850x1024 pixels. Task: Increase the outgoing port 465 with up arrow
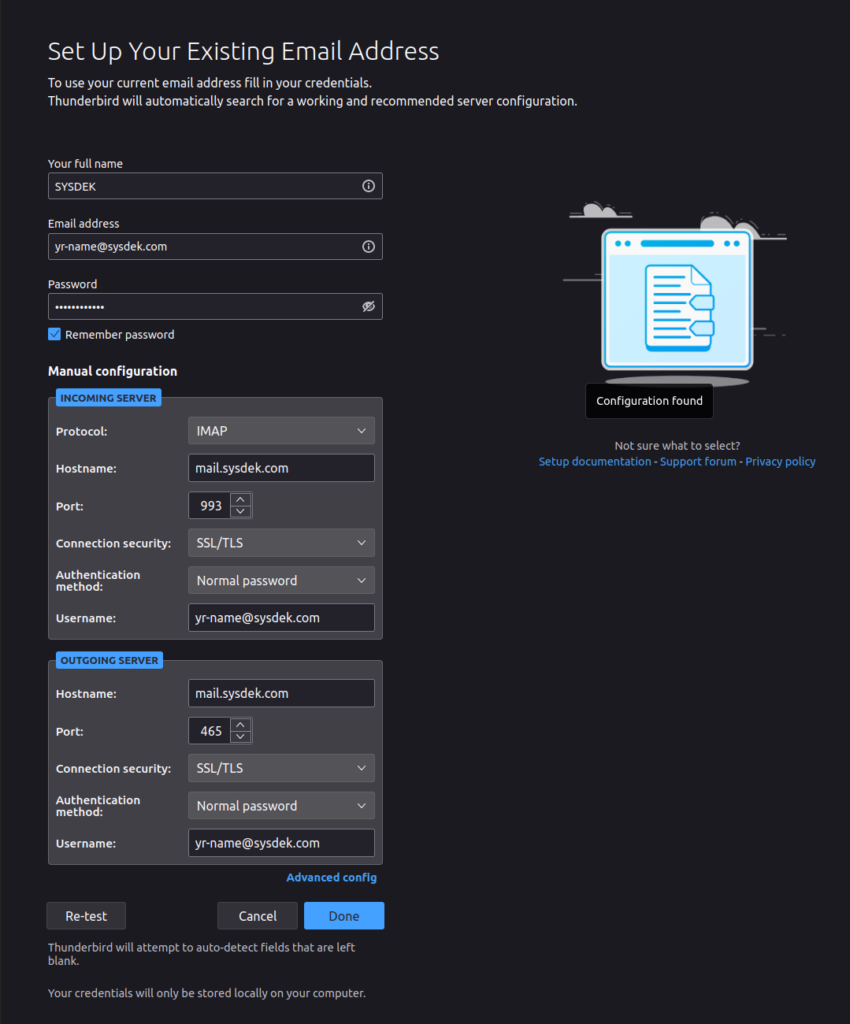240,725
